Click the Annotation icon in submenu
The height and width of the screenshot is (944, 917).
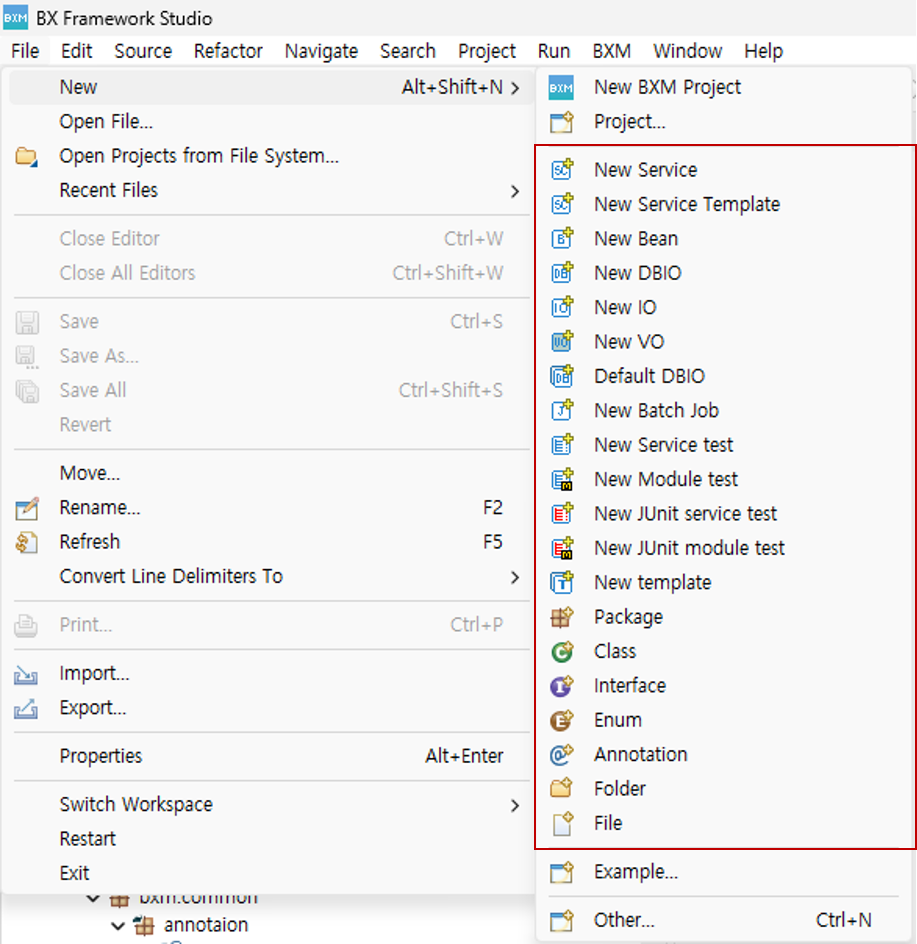coord(562,755)
